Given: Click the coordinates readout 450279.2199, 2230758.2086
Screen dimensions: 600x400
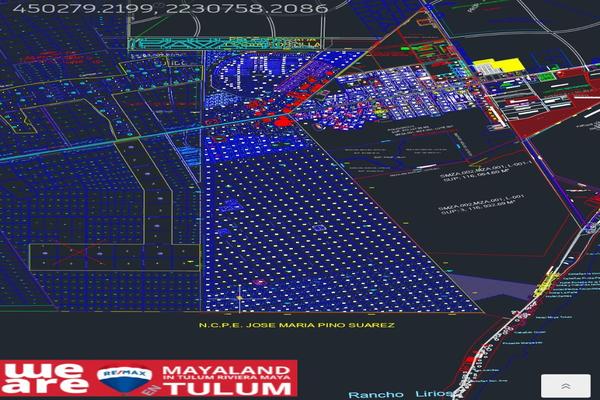Looking at the screenshot, I should (x=171, y=8).
